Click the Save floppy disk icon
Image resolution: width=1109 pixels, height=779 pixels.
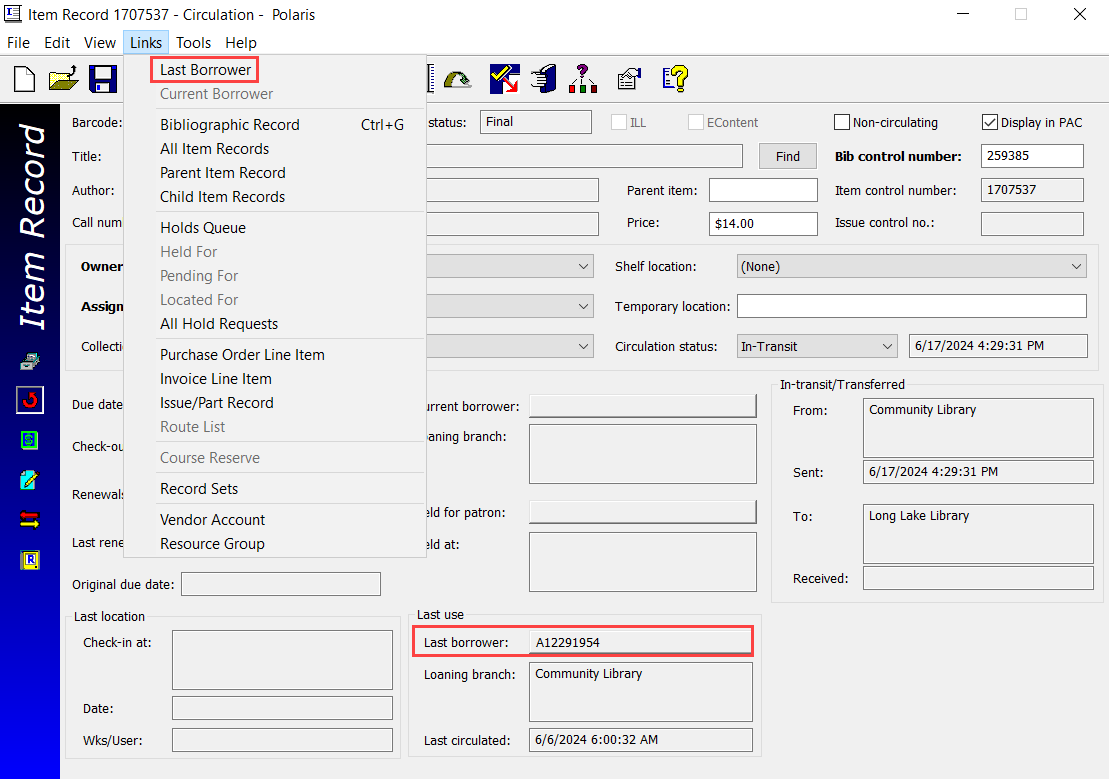(102, 79)
